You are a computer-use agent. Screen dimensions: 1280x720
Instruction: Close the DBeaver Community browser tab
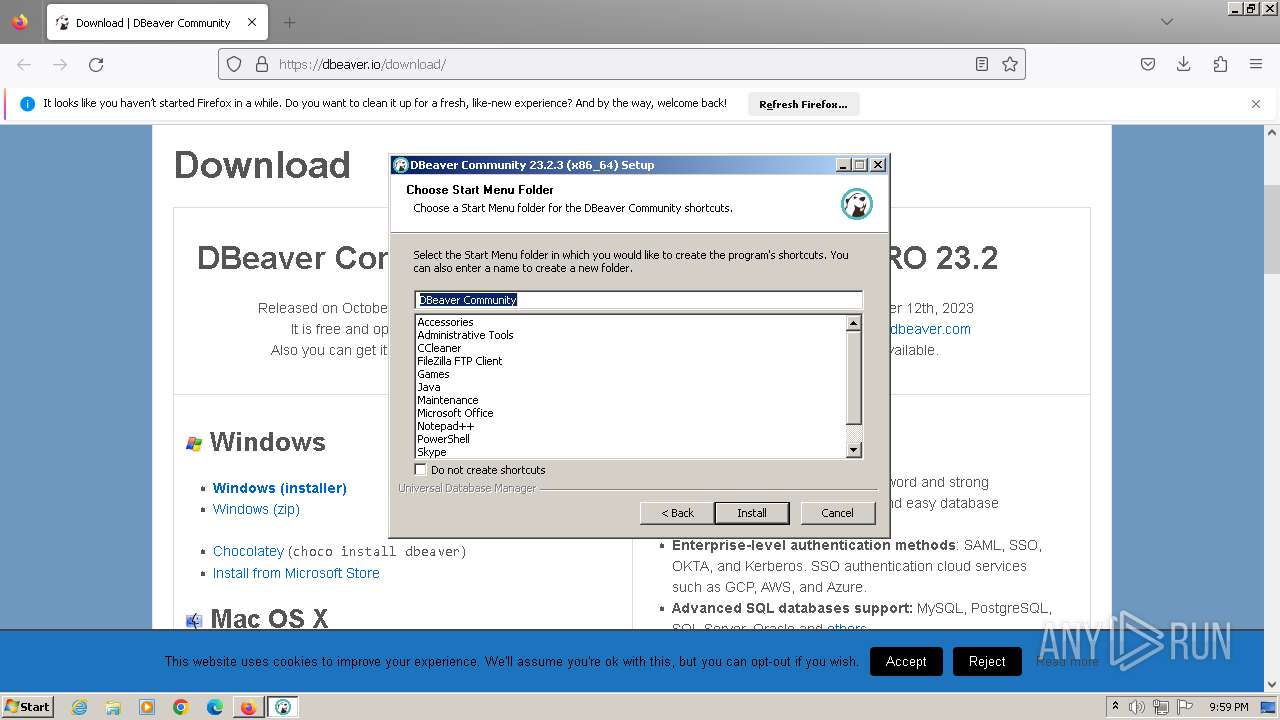[252, 22]
